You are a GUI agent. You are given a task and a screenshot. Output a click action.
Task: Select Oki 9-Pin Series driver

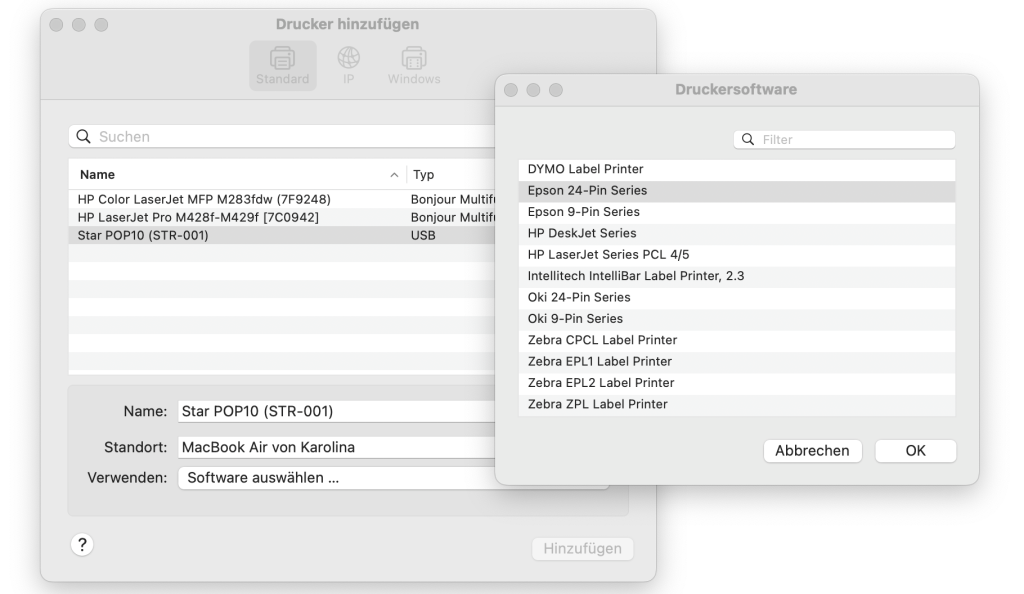[737, 319]
